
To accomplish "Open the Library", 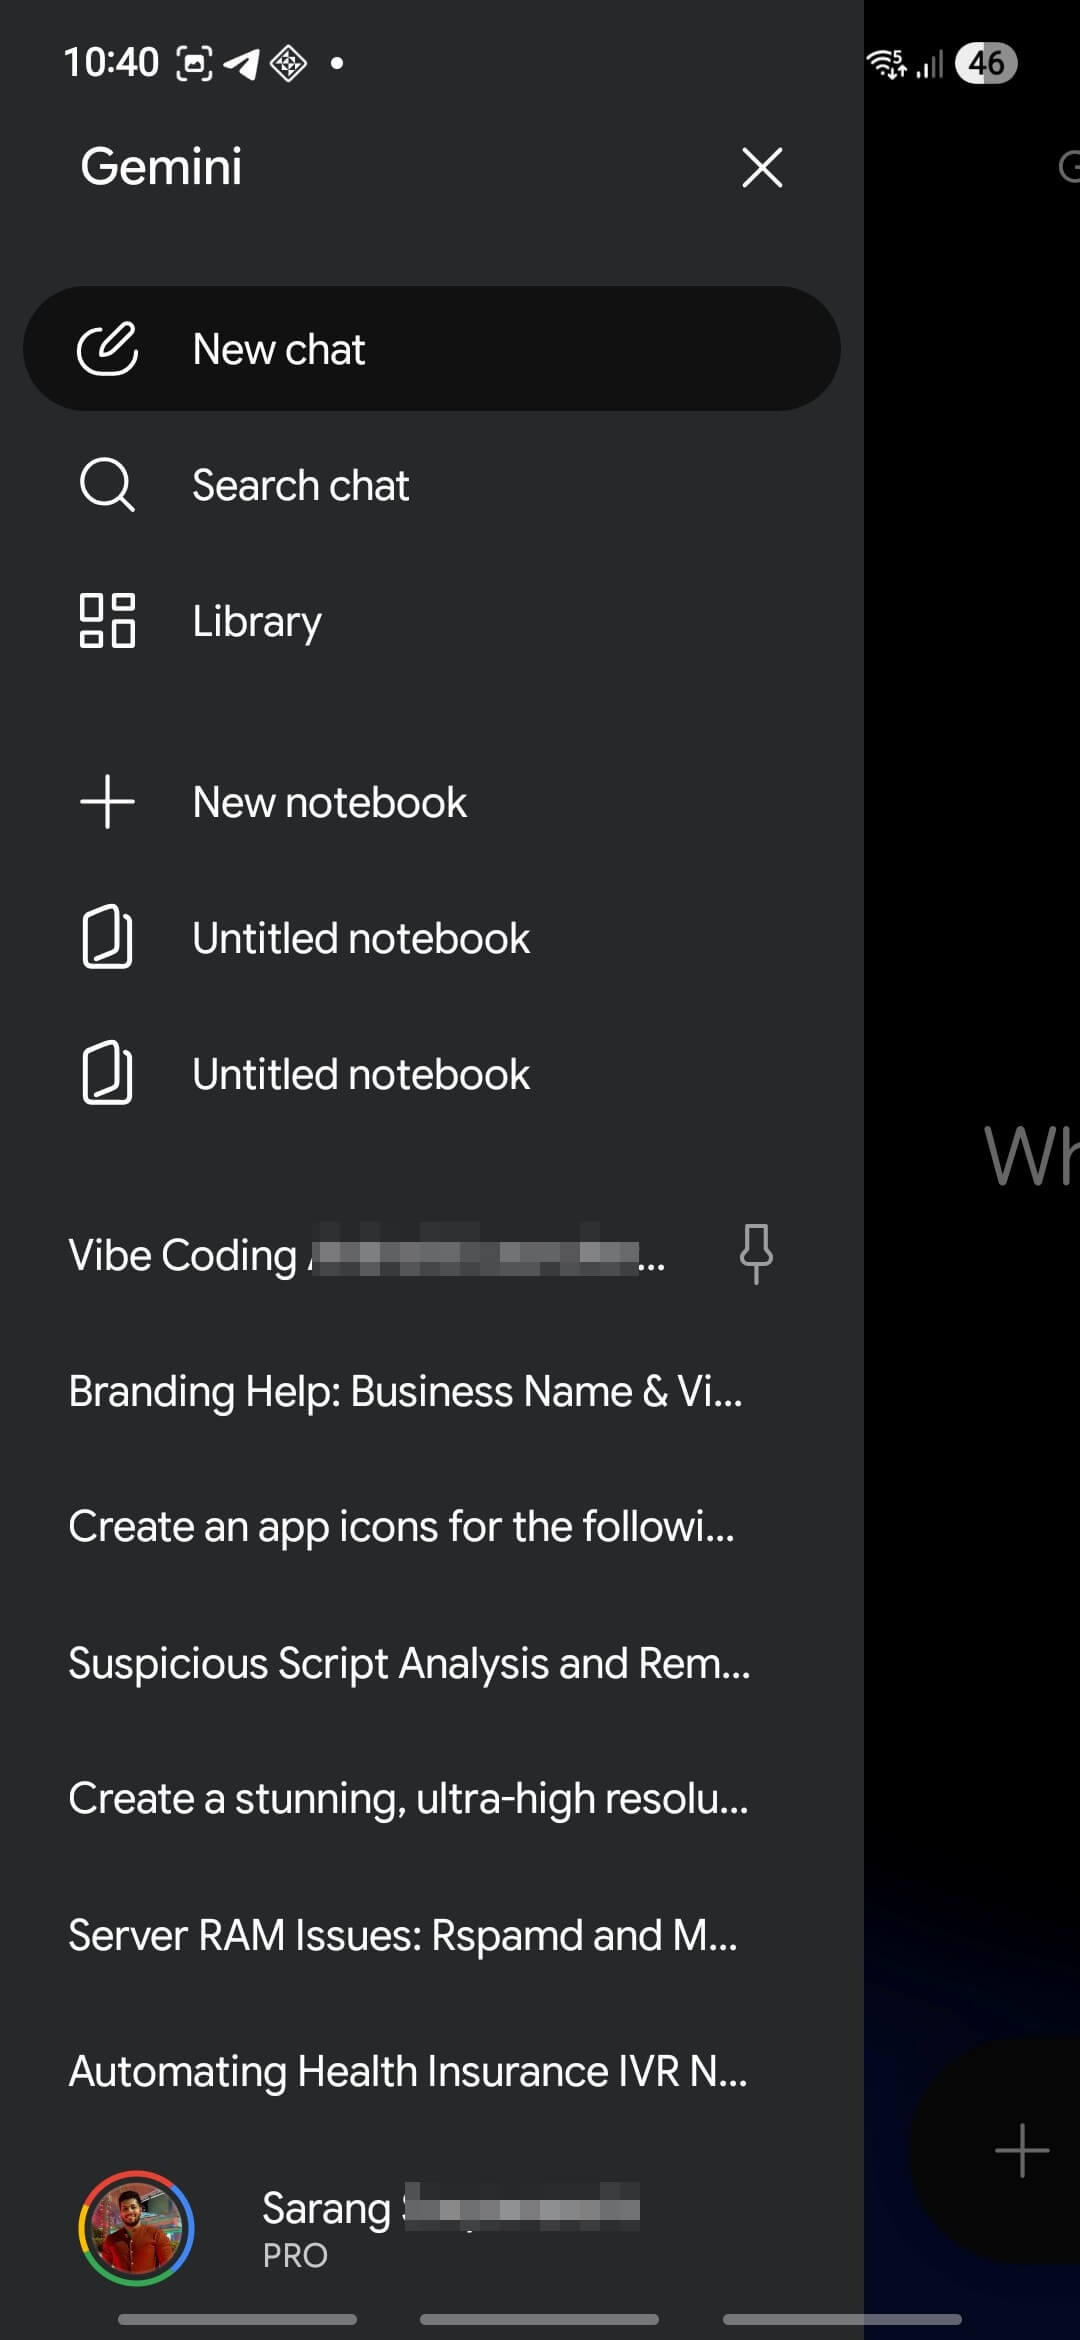I will [x=432, y=621].
